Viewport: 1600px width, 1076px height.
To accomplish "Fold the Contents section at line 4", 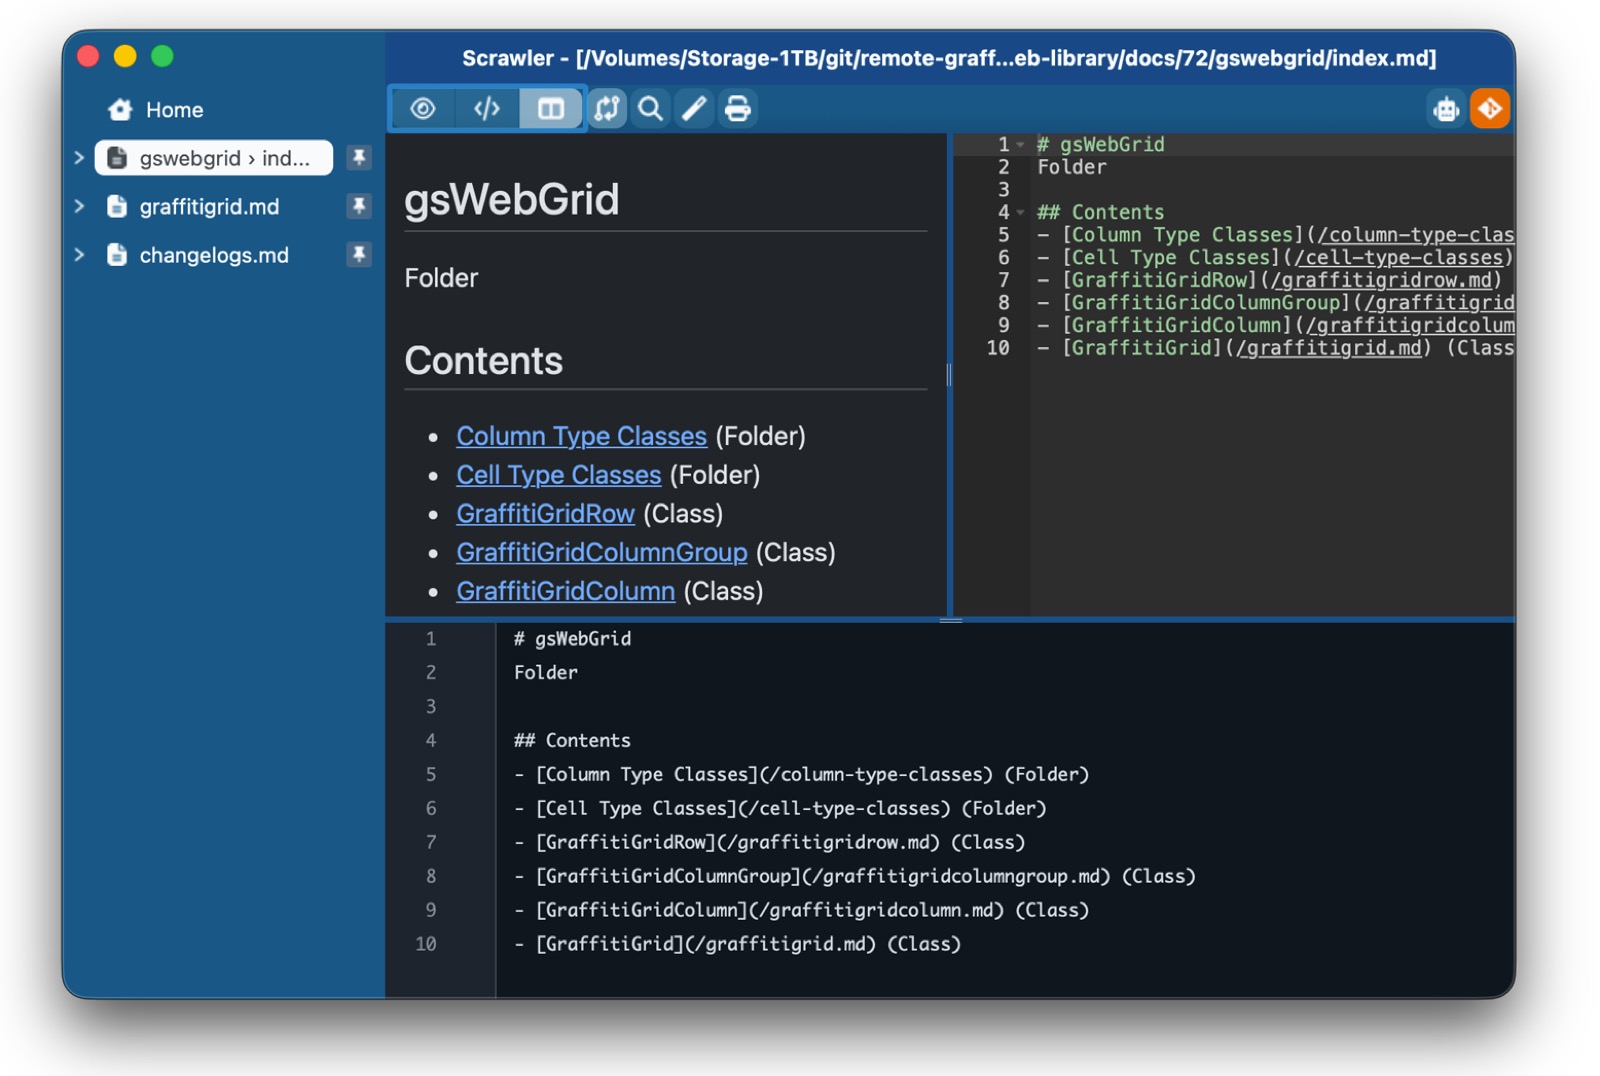I will [1020, 212].
